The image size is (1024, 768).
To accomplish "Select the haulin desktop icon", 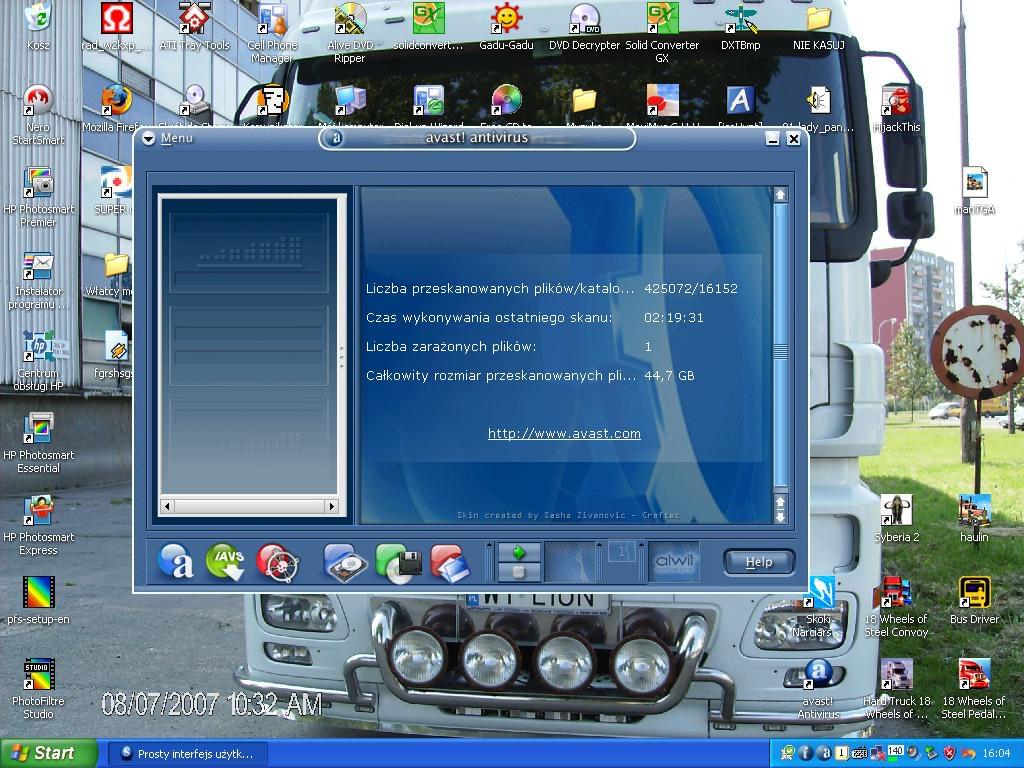I will coord(974,519).
